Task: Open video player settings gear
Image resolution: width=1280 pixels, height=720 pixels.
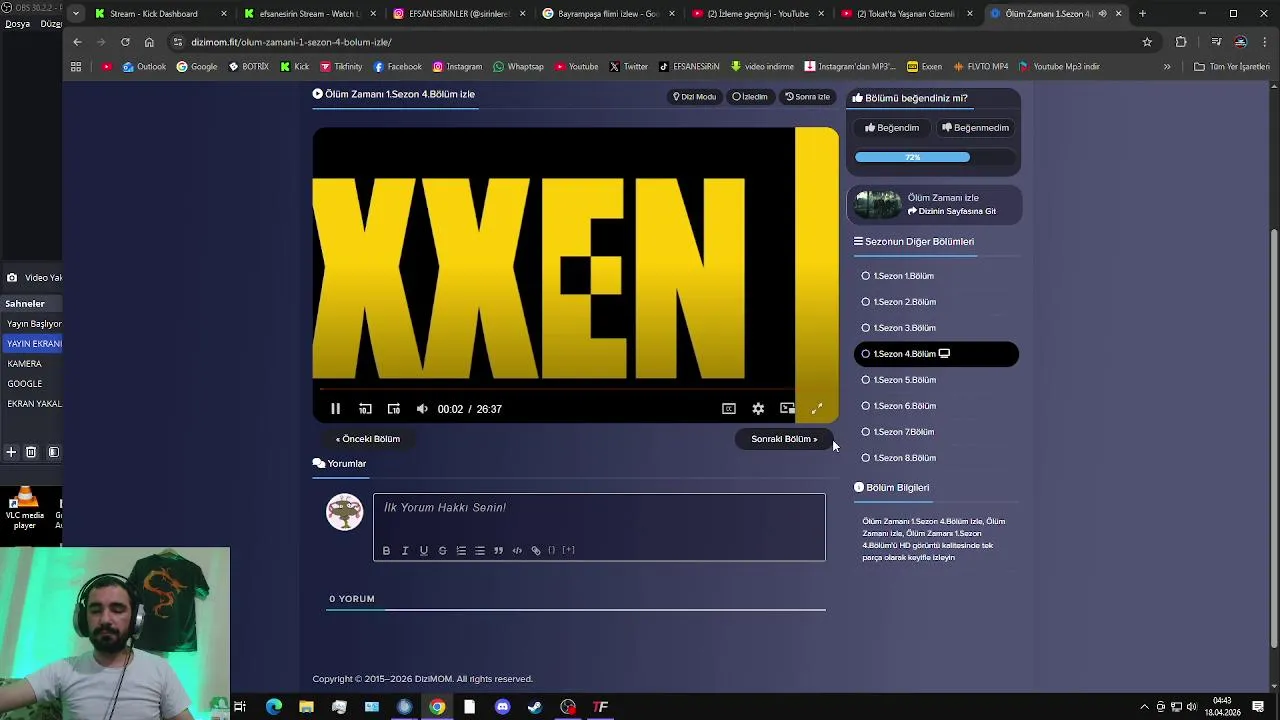Action: click(758, 409)
